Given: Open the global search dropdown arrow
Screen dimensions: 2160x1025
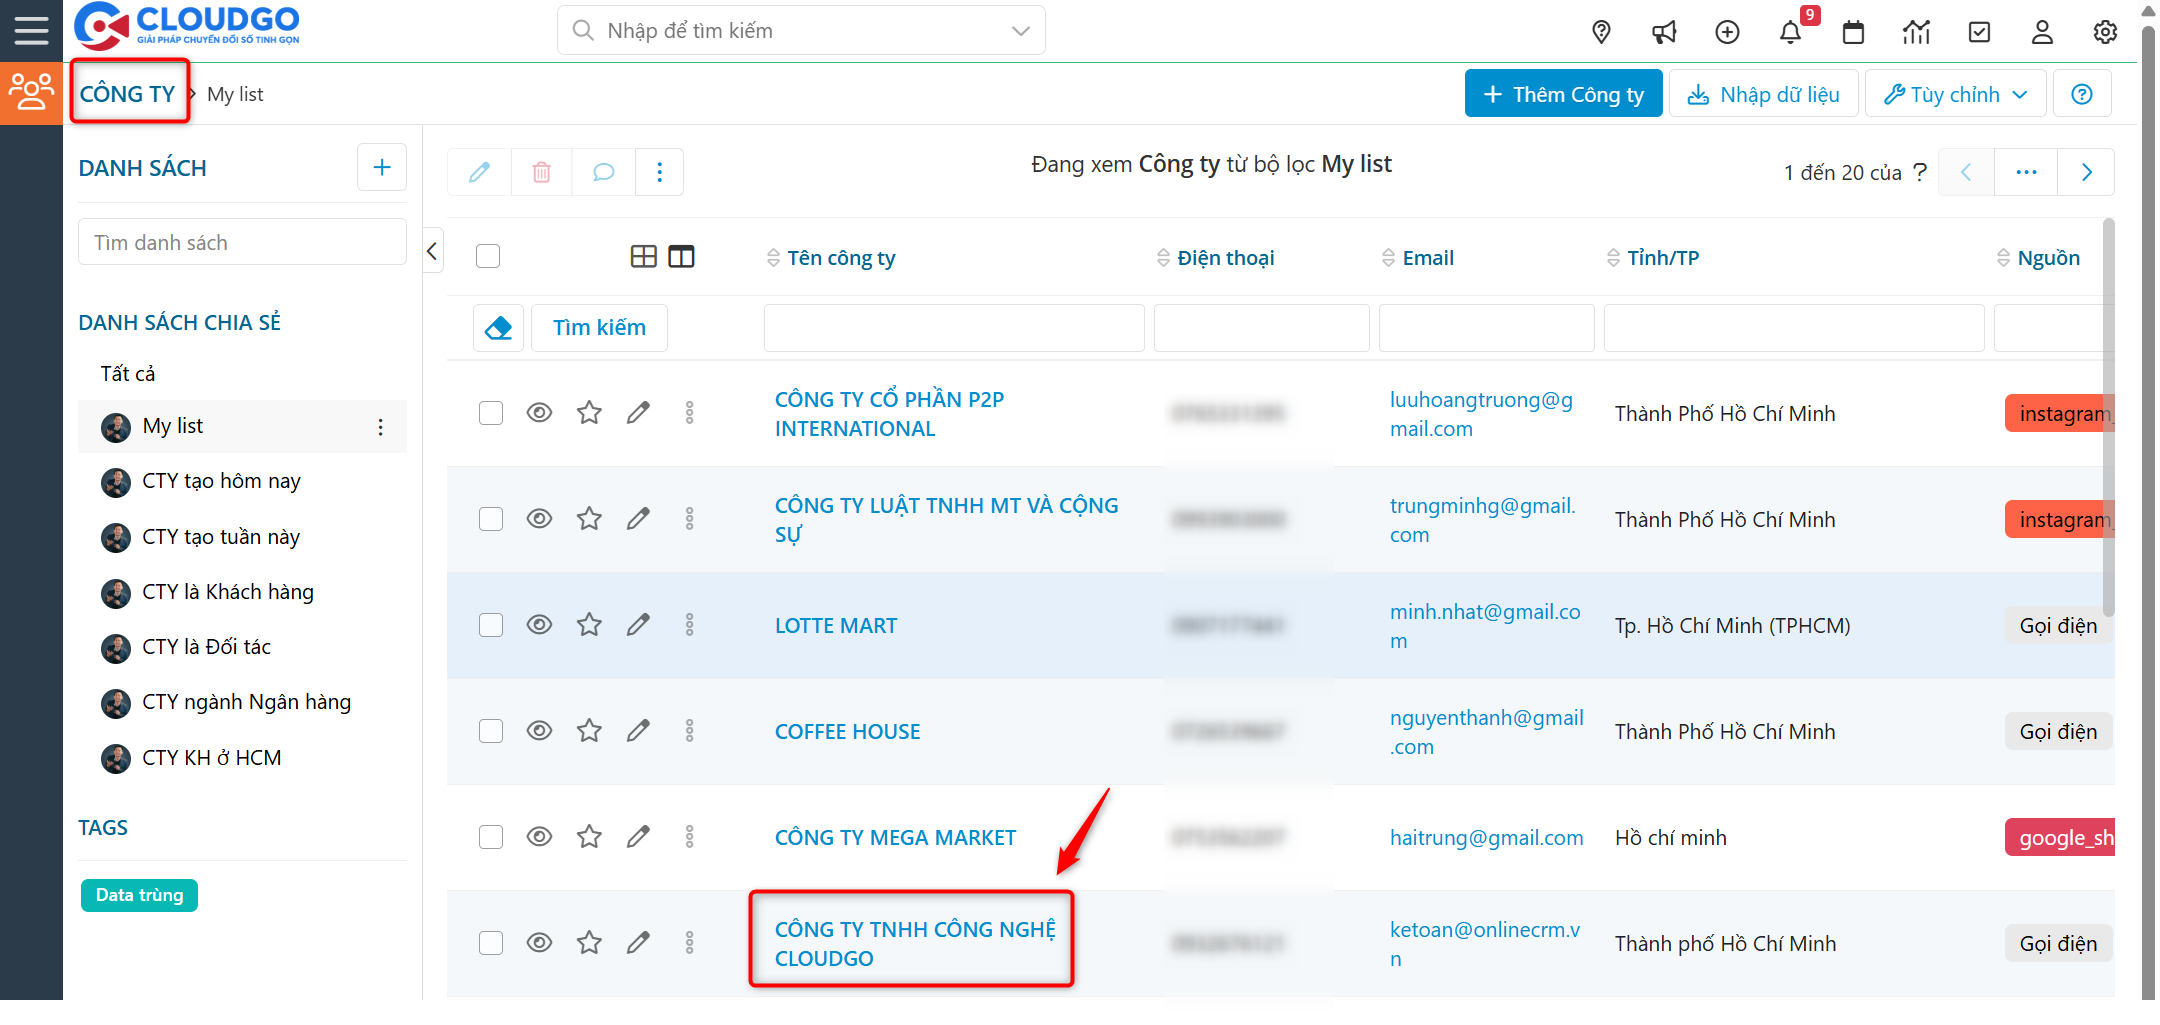Looking at the screenshot, I should (x=1020, y=31).
